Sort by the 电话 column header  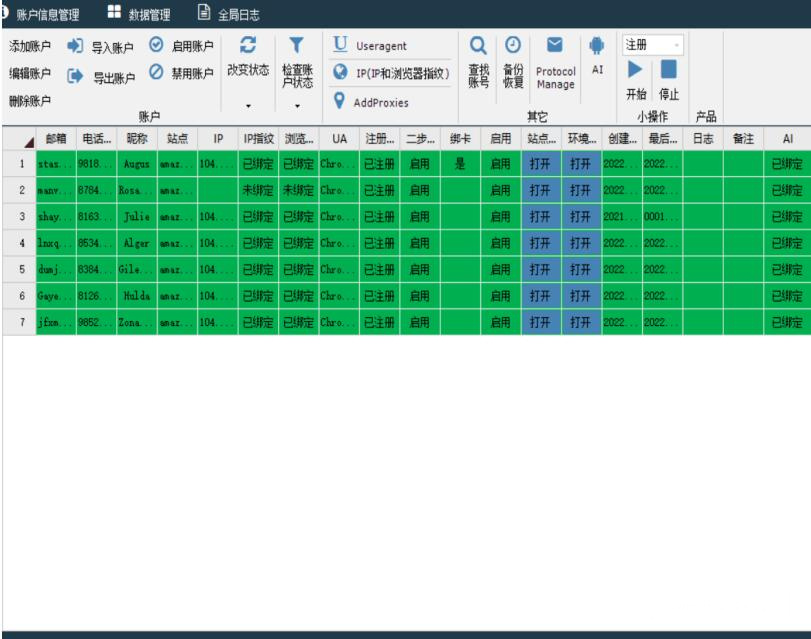96,139
